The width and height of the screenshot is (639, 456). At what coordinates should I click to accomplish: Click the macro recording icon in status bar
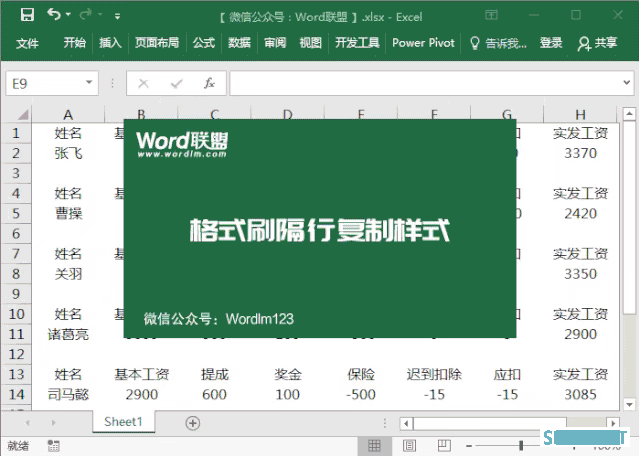(x=53, y=446)
